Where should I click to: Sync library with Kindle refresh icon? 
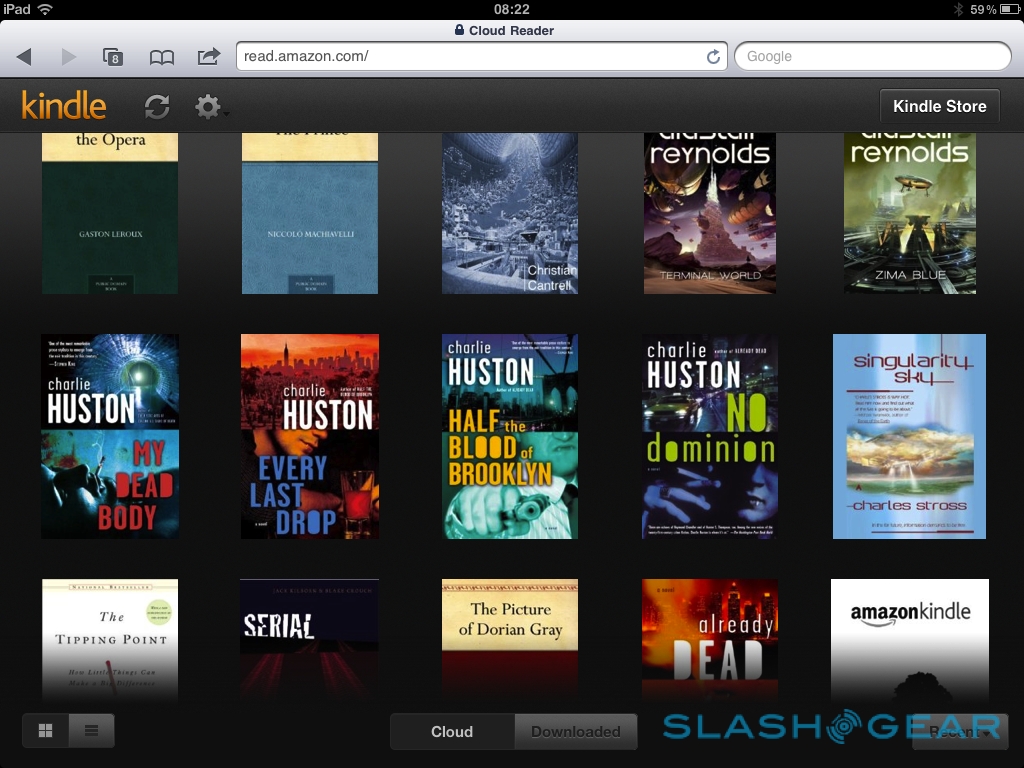pyautogui.click(x=157, y=106)
